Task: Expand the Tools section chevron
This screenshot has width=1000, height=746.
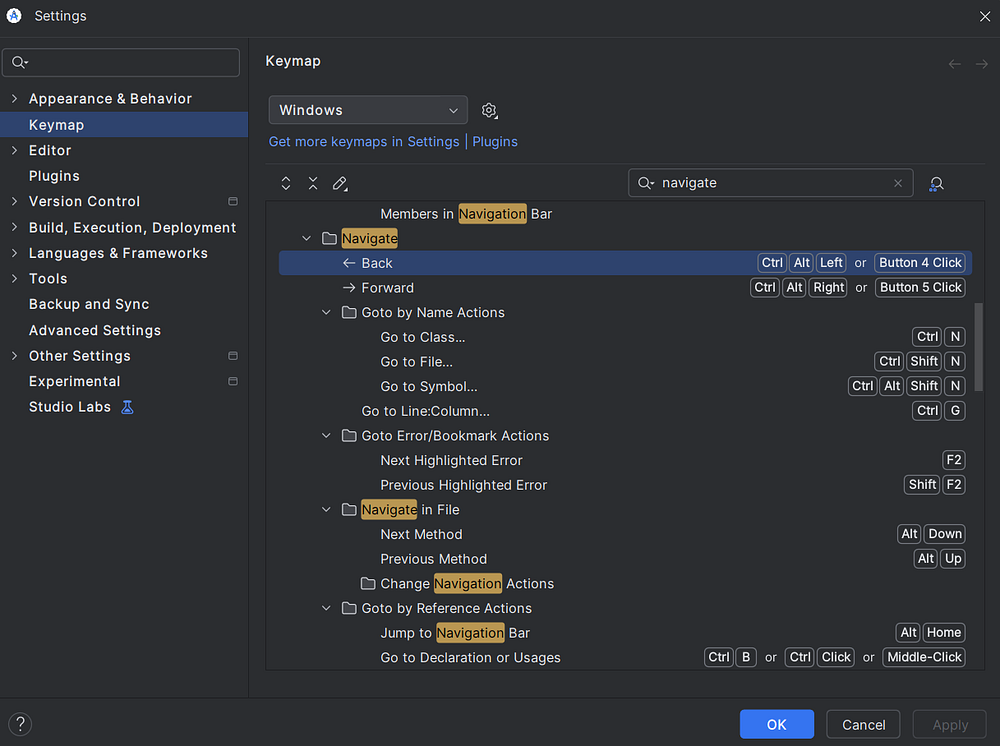Action: point(15,279)
